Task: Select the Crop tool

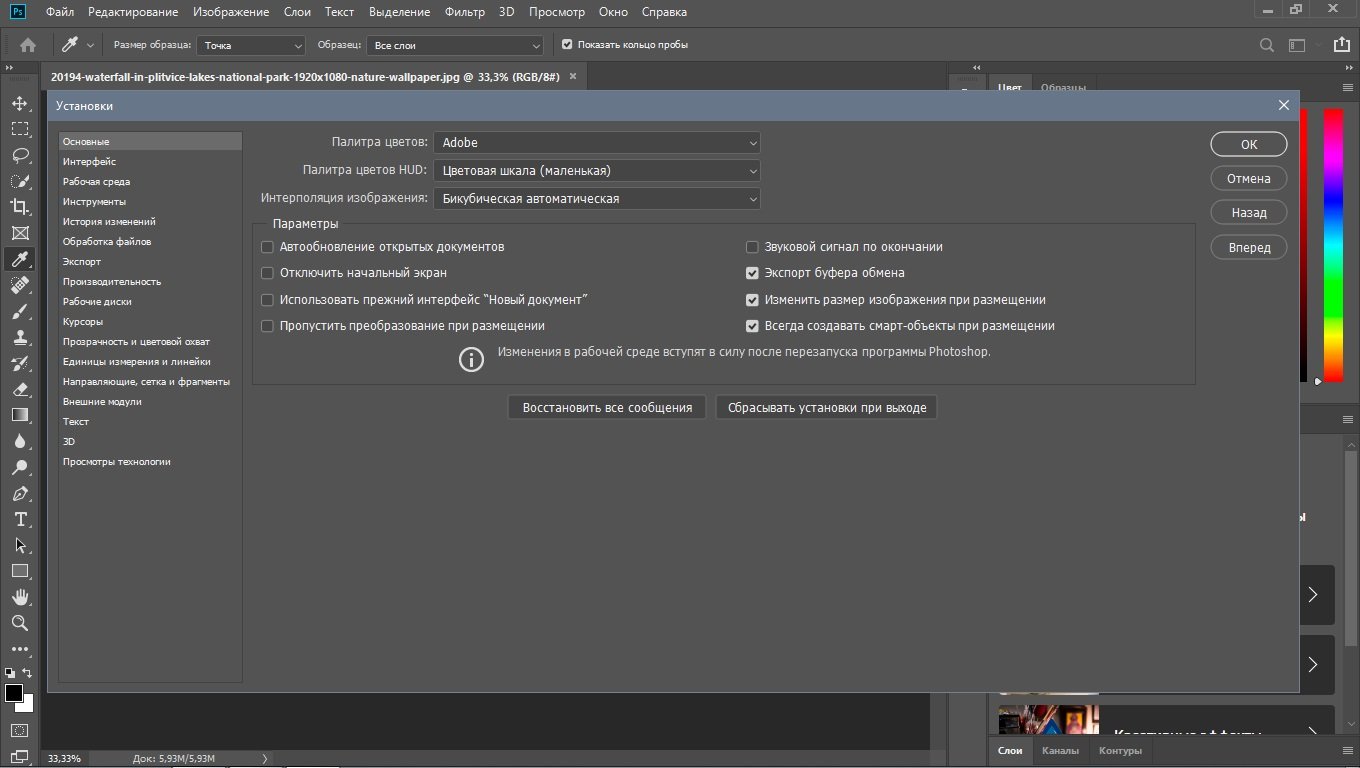Action: (19, 207)
